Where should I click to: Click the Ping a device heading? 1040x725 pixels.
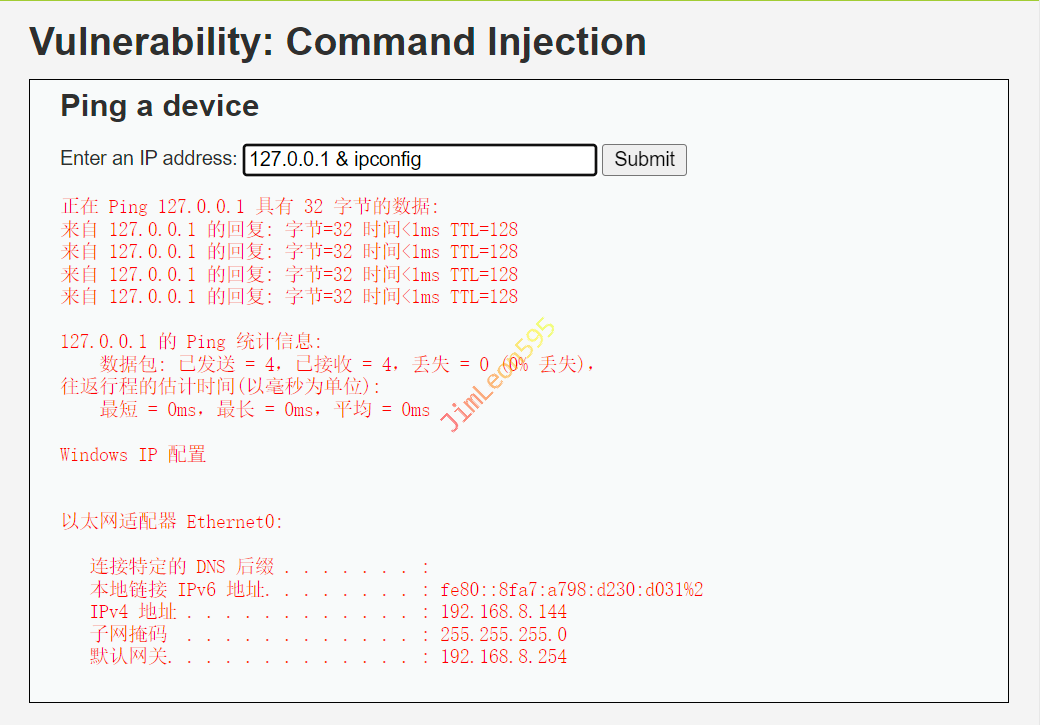(x=159, y=106)
